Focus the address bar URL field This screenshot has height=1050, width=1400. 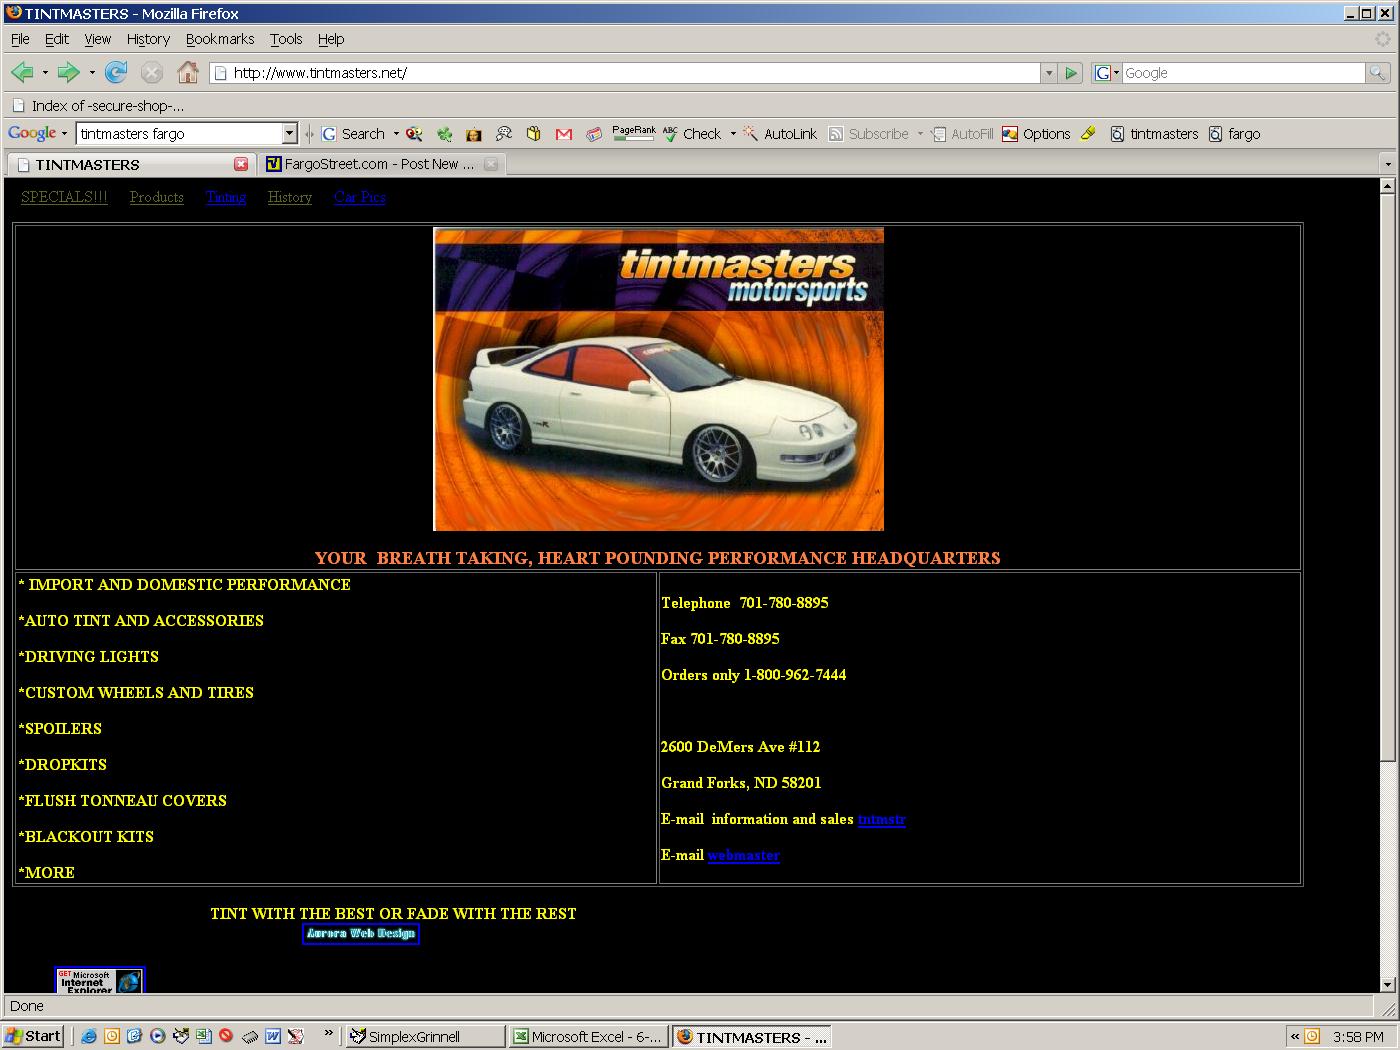(x=625, y=73)
